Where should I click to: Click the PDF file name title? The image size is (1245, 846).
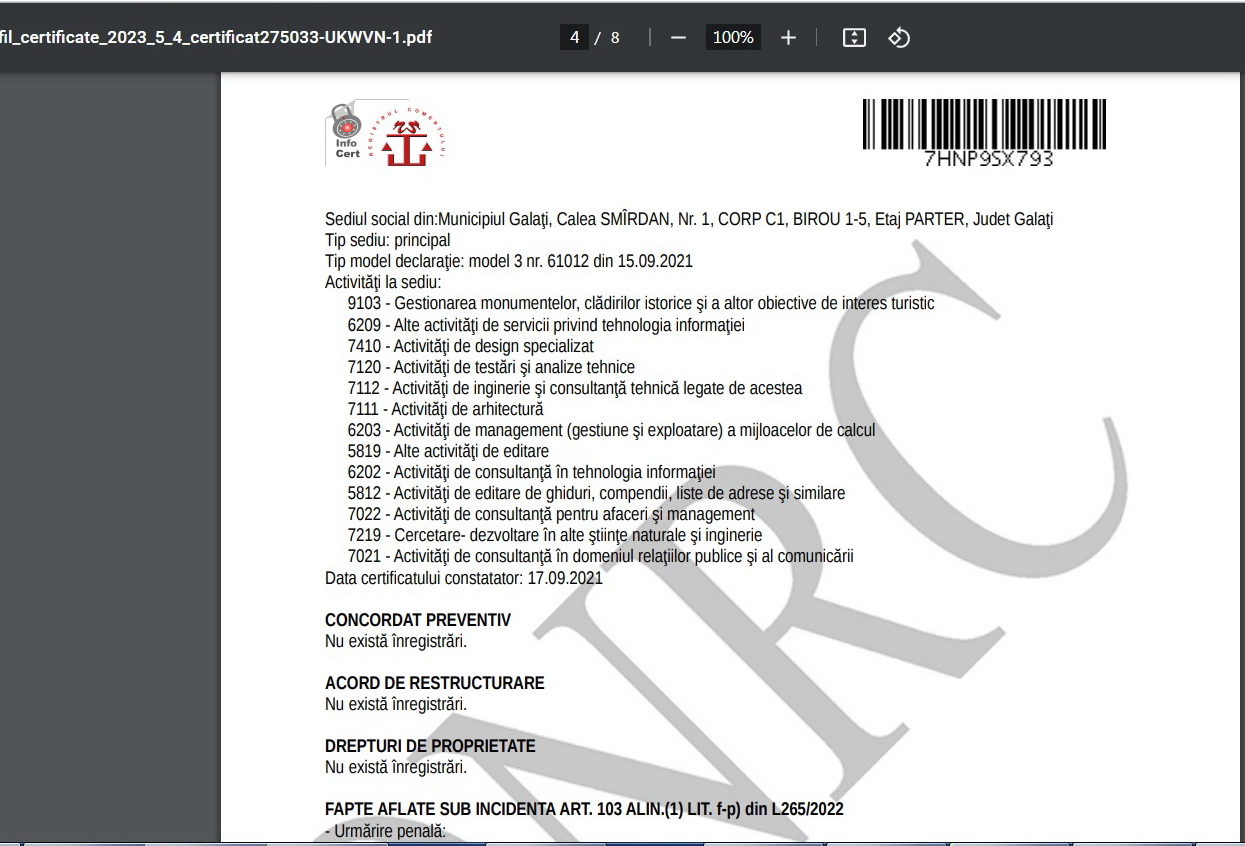[x=217, y=38]
